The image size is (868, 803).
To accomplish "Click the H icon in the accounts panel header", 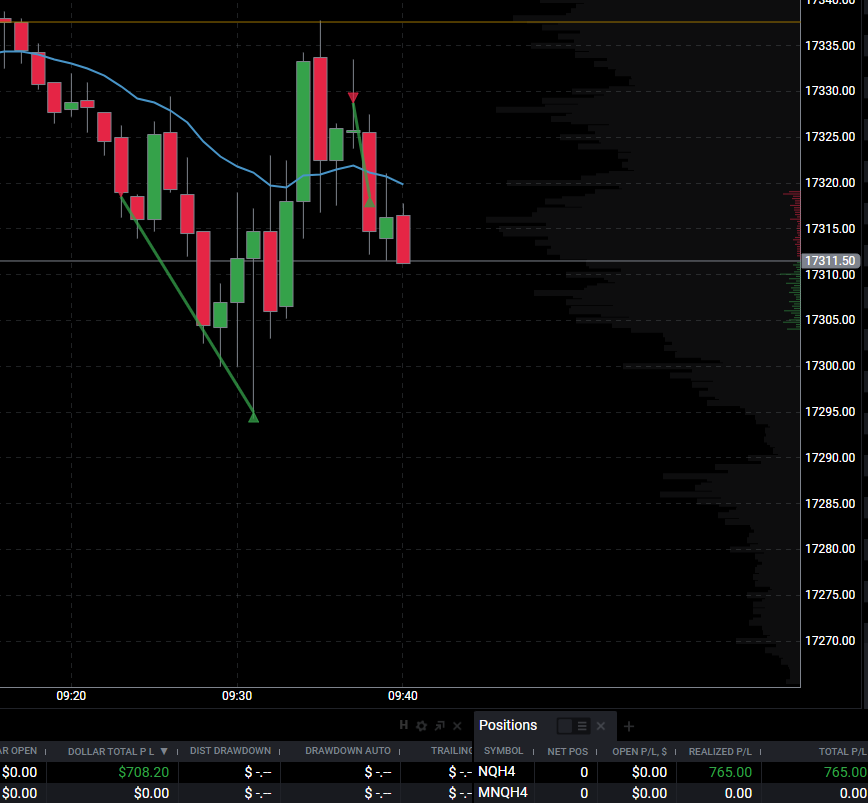I will click(x=404, y=725).
